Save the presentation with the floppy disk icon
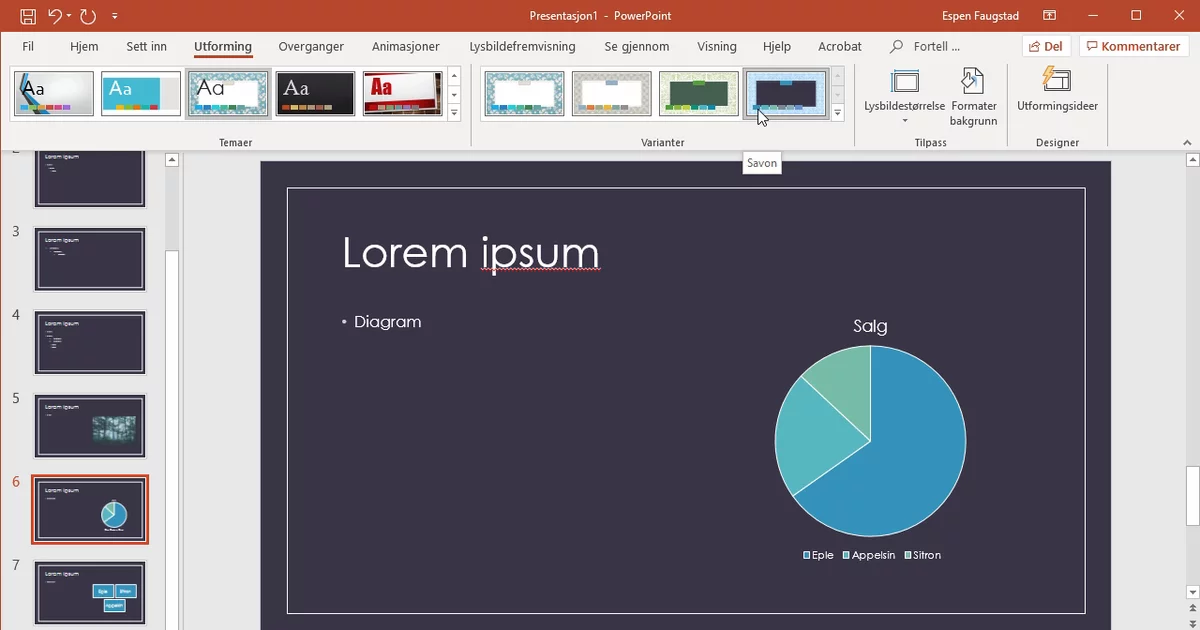Screen dimensions: 1200x630 pyautogui.click(x=28, y=16)
